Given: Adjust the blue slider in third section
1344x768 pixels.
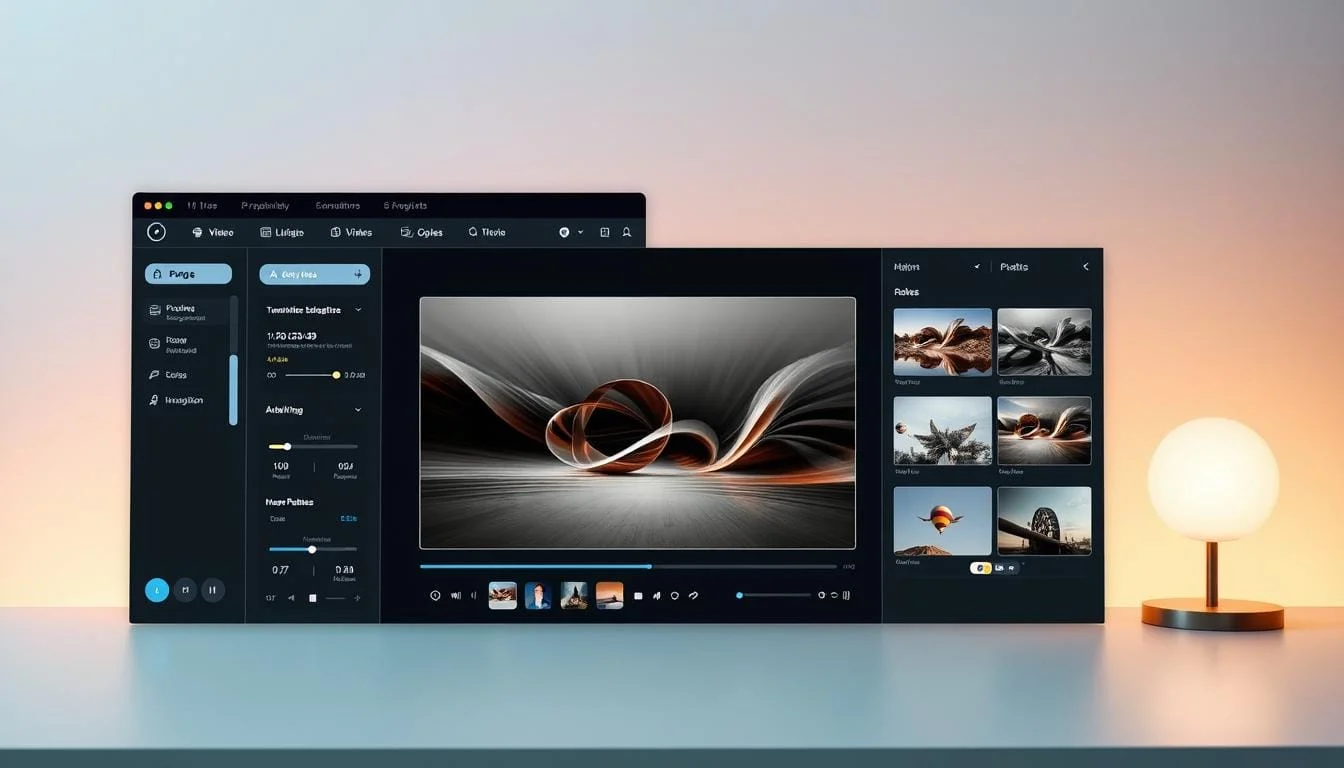Looking at the screenshot, I should 313,549.
